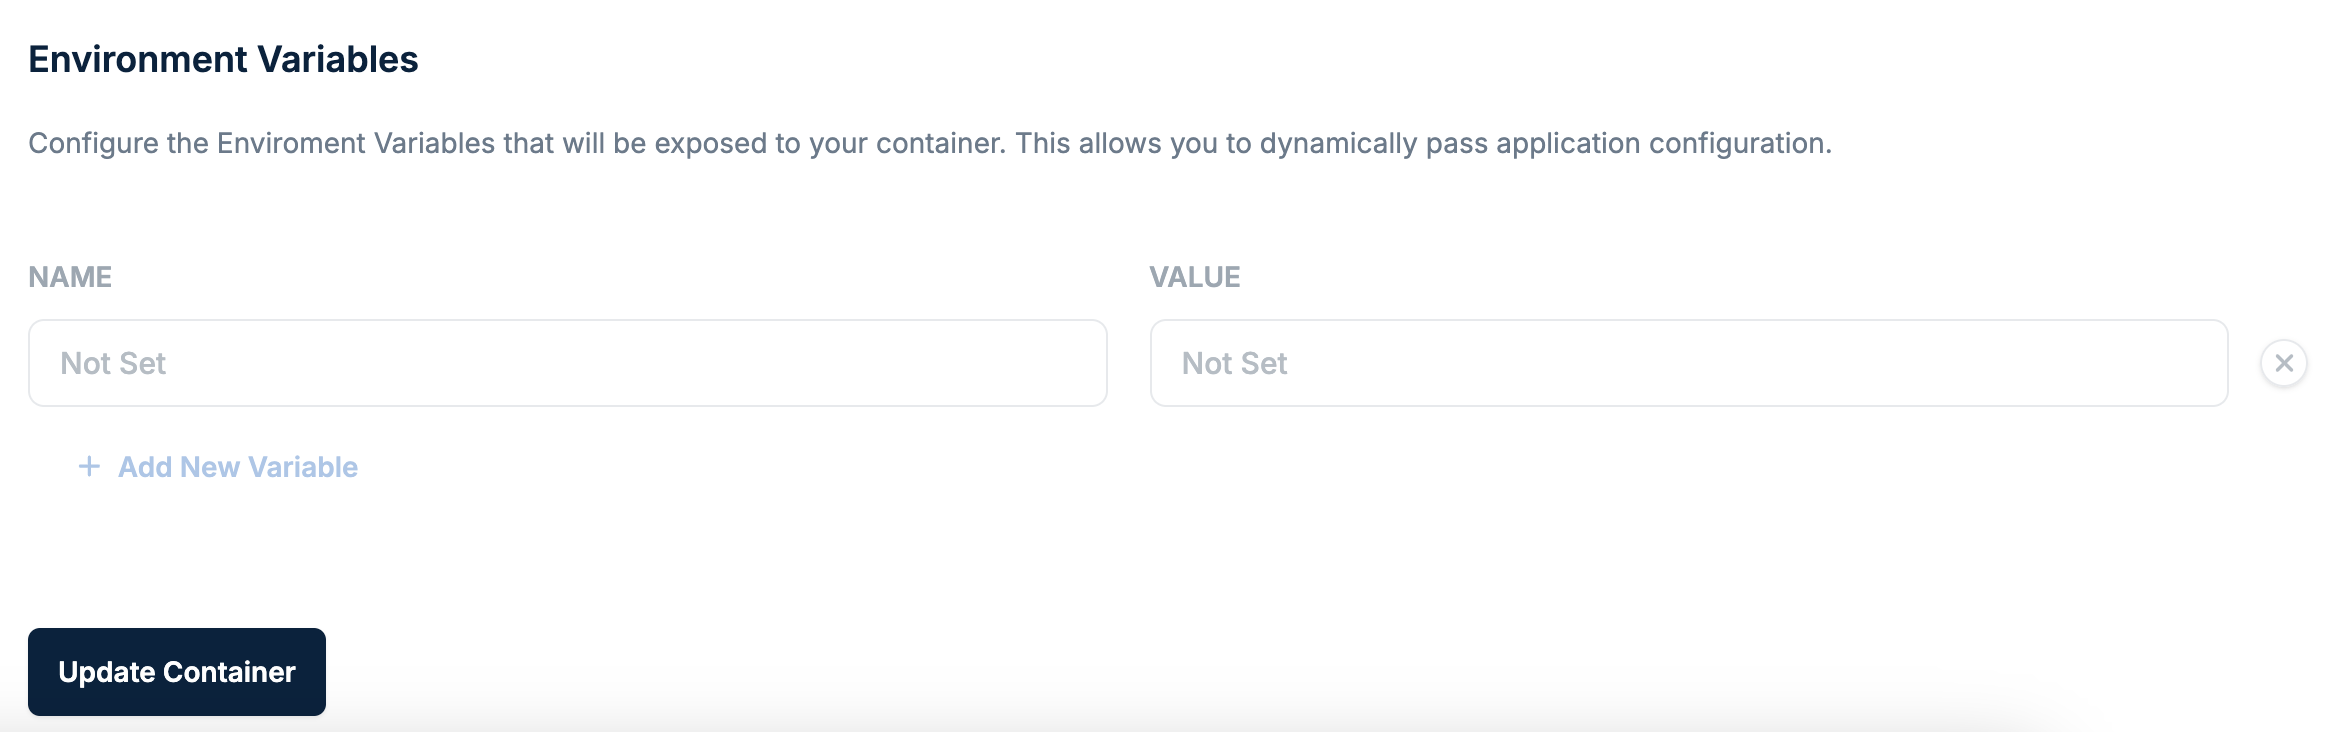
Task: Click the "Not Set" placeholder under VALUE
Action: 1234,363
